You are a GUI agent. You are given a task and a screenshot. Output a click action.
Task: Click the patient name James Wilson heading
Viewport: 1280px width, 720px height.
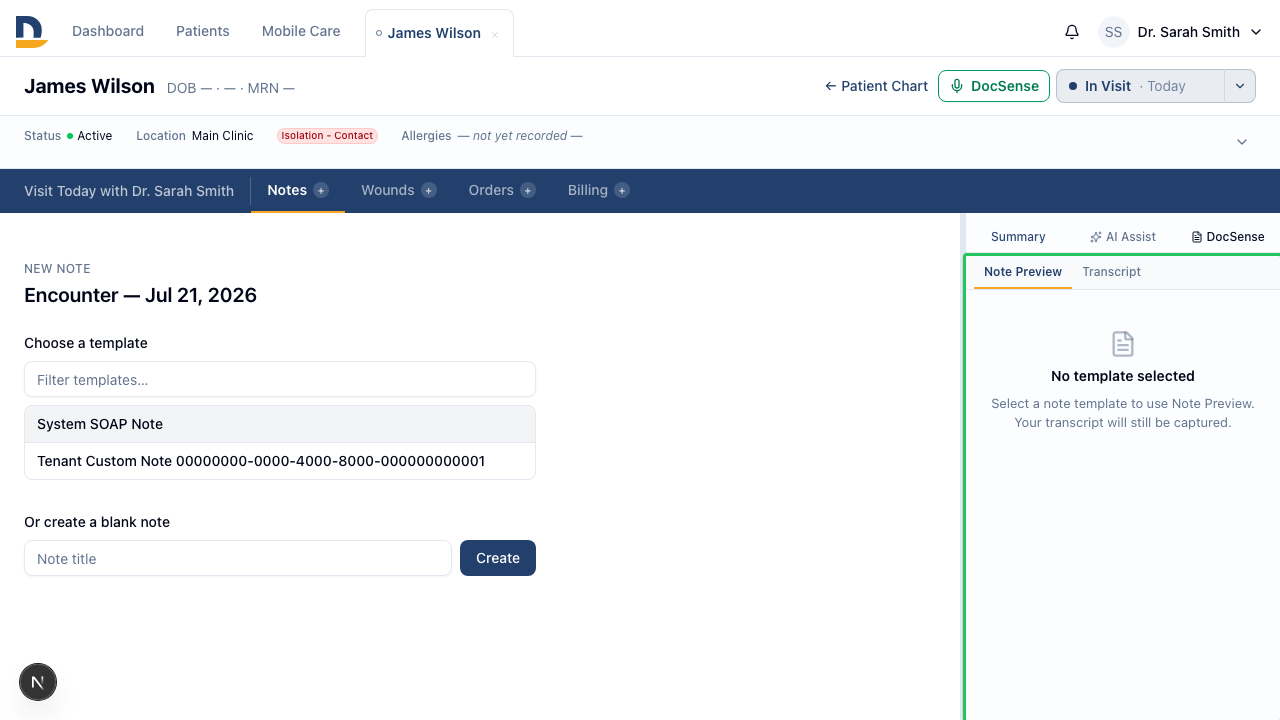[x=89, y=86]
